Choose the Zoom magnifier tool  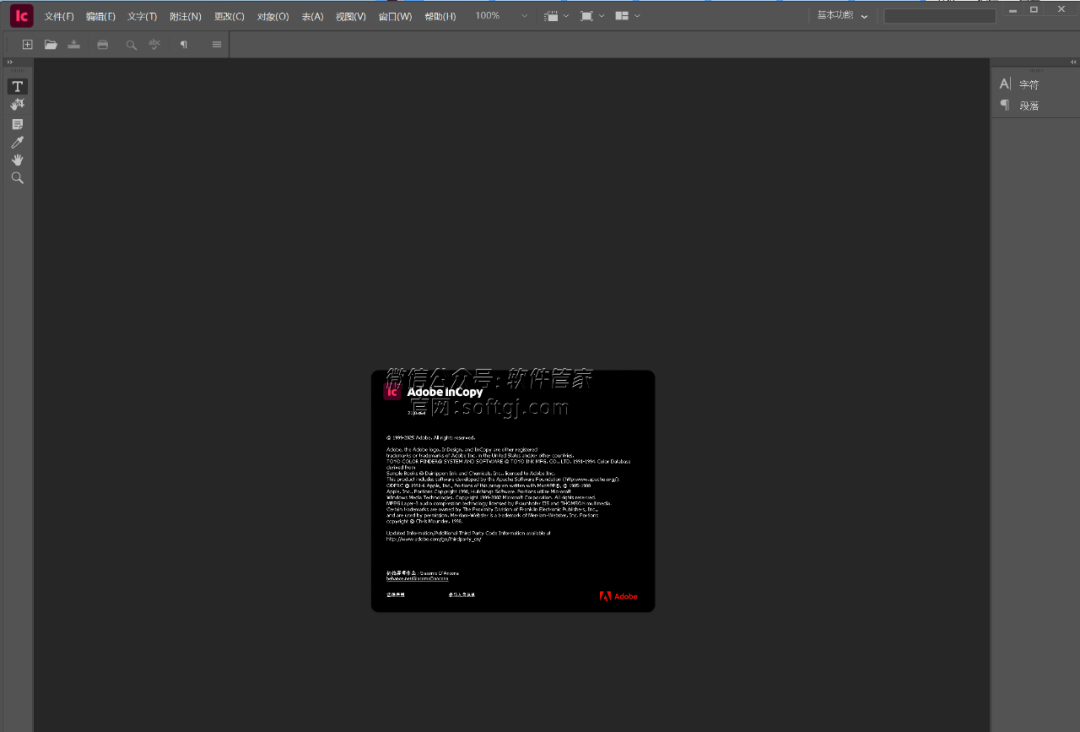point(17,178)
